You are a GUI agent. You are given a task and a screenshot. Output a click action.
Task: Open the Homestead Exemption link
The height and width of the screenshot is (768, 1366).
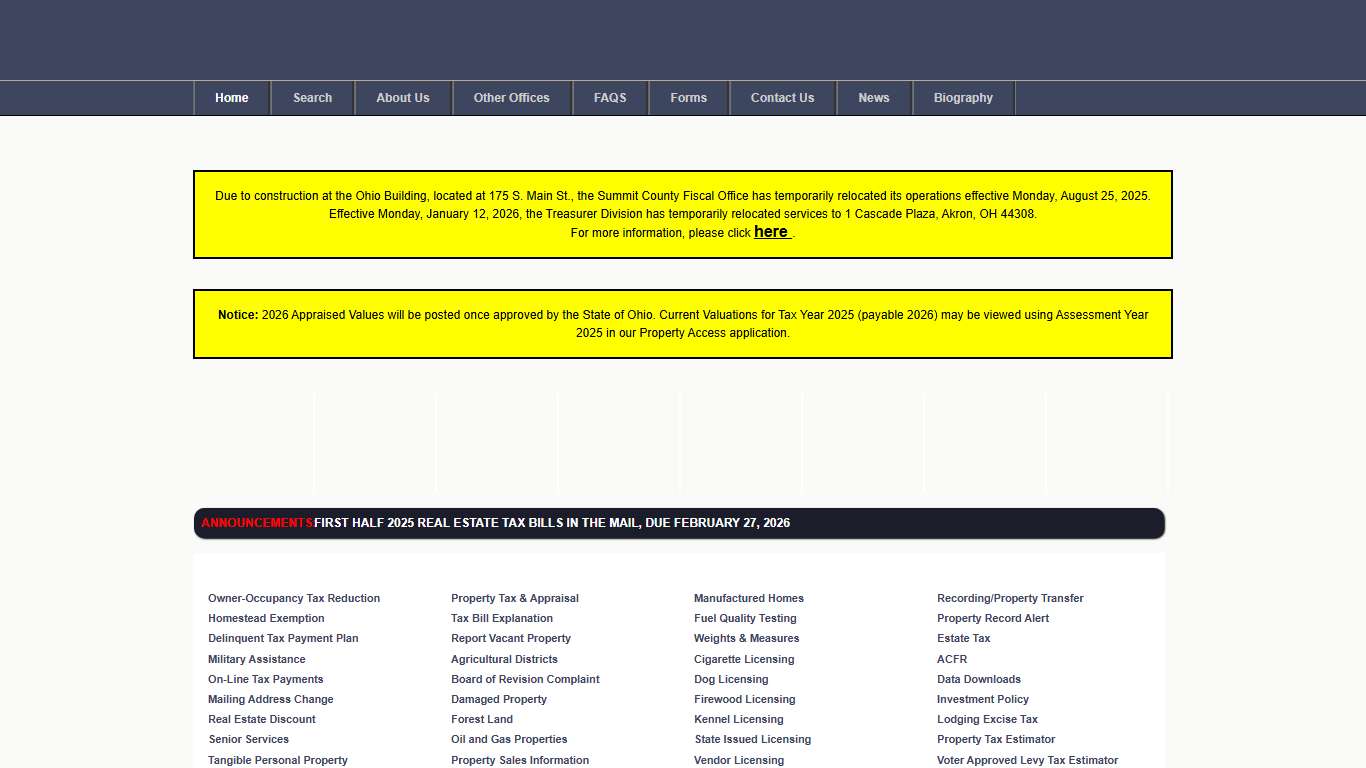click(x=266, y=619)
